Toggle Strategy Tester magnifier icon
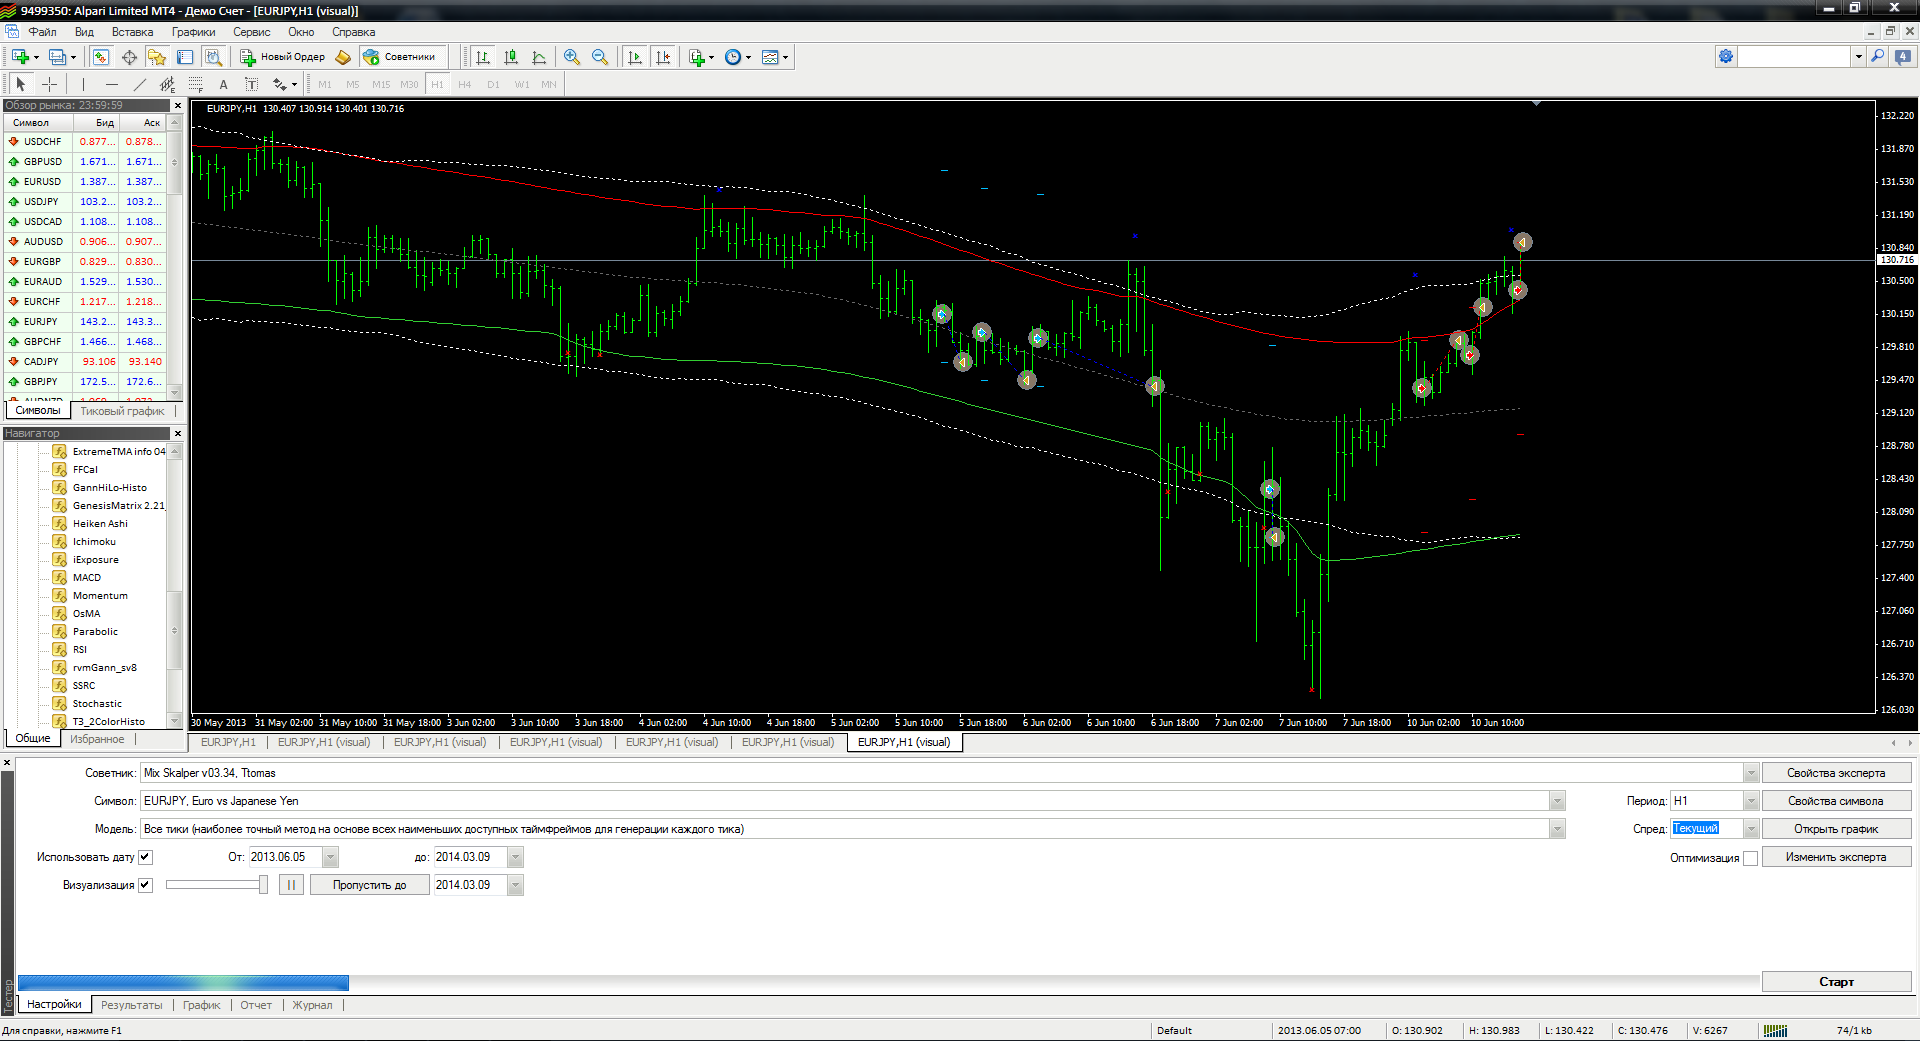The height and width of the screenshot is (1041, 1920). click(x=213, y=57)
